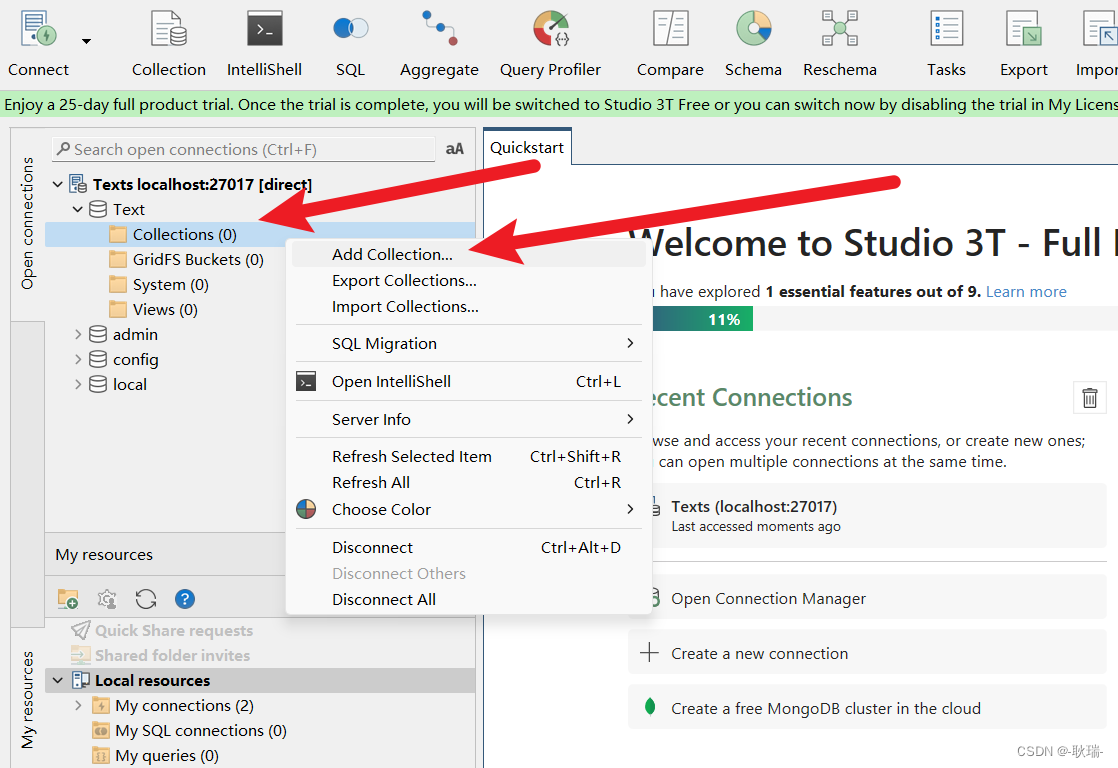Select Quick Share requests item
This screenshot has width=1118, height=768.
click(163, 630)
